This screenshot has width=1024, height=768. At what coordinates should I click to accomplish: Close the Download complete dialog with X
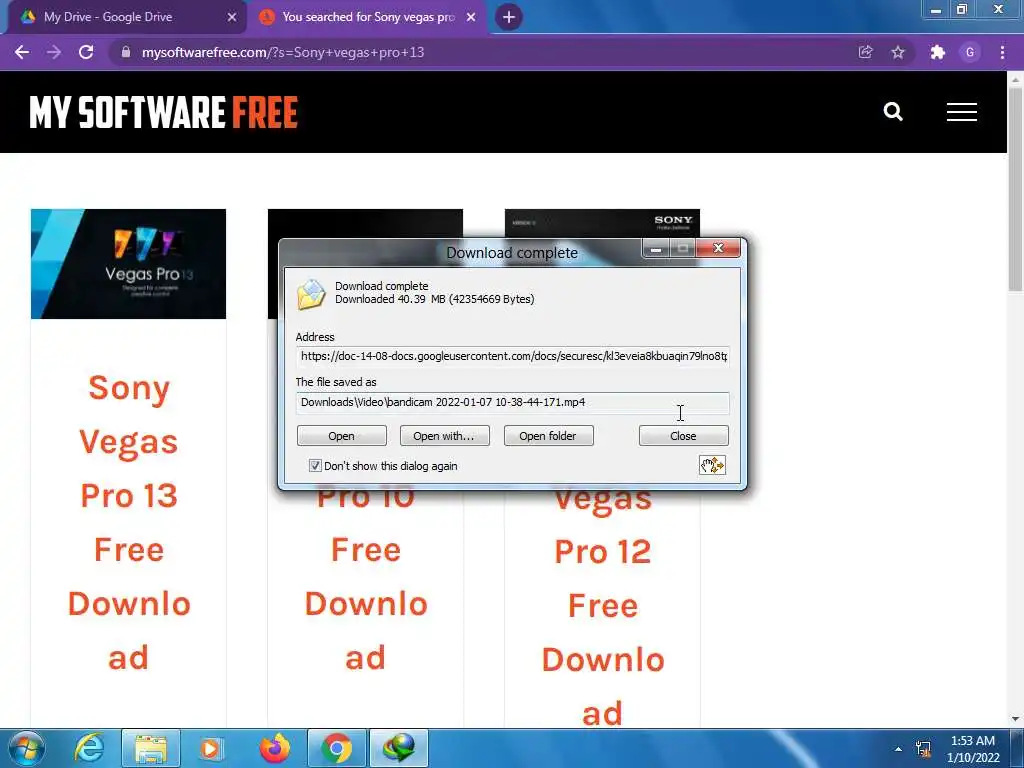[718, 248]
